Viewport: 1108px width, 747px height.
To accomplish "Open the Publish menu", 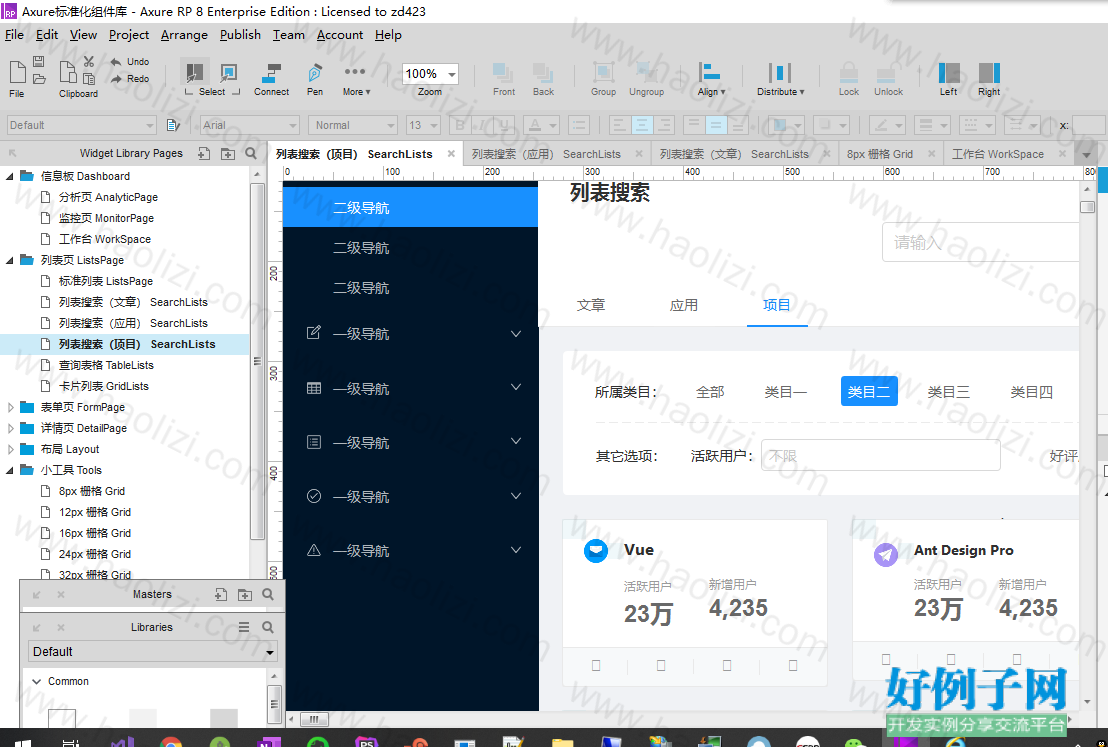I will coord(240,35).
